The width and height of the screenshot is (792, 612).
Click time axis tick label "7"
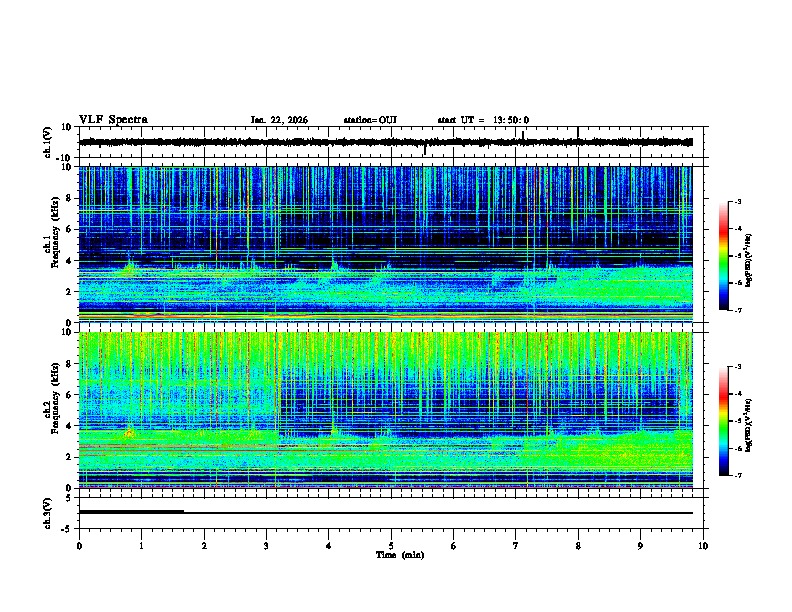tap(516, 546)
